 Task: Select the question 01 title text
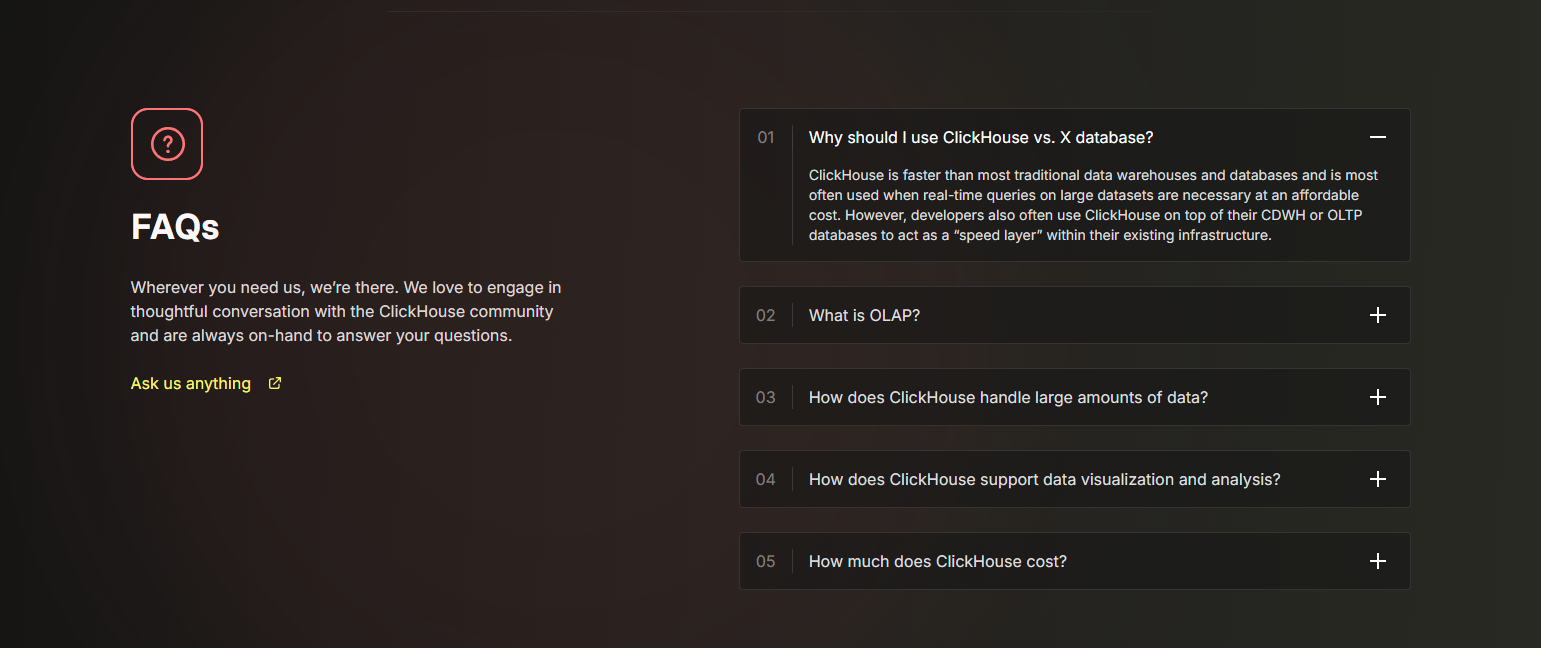point(979,137)
